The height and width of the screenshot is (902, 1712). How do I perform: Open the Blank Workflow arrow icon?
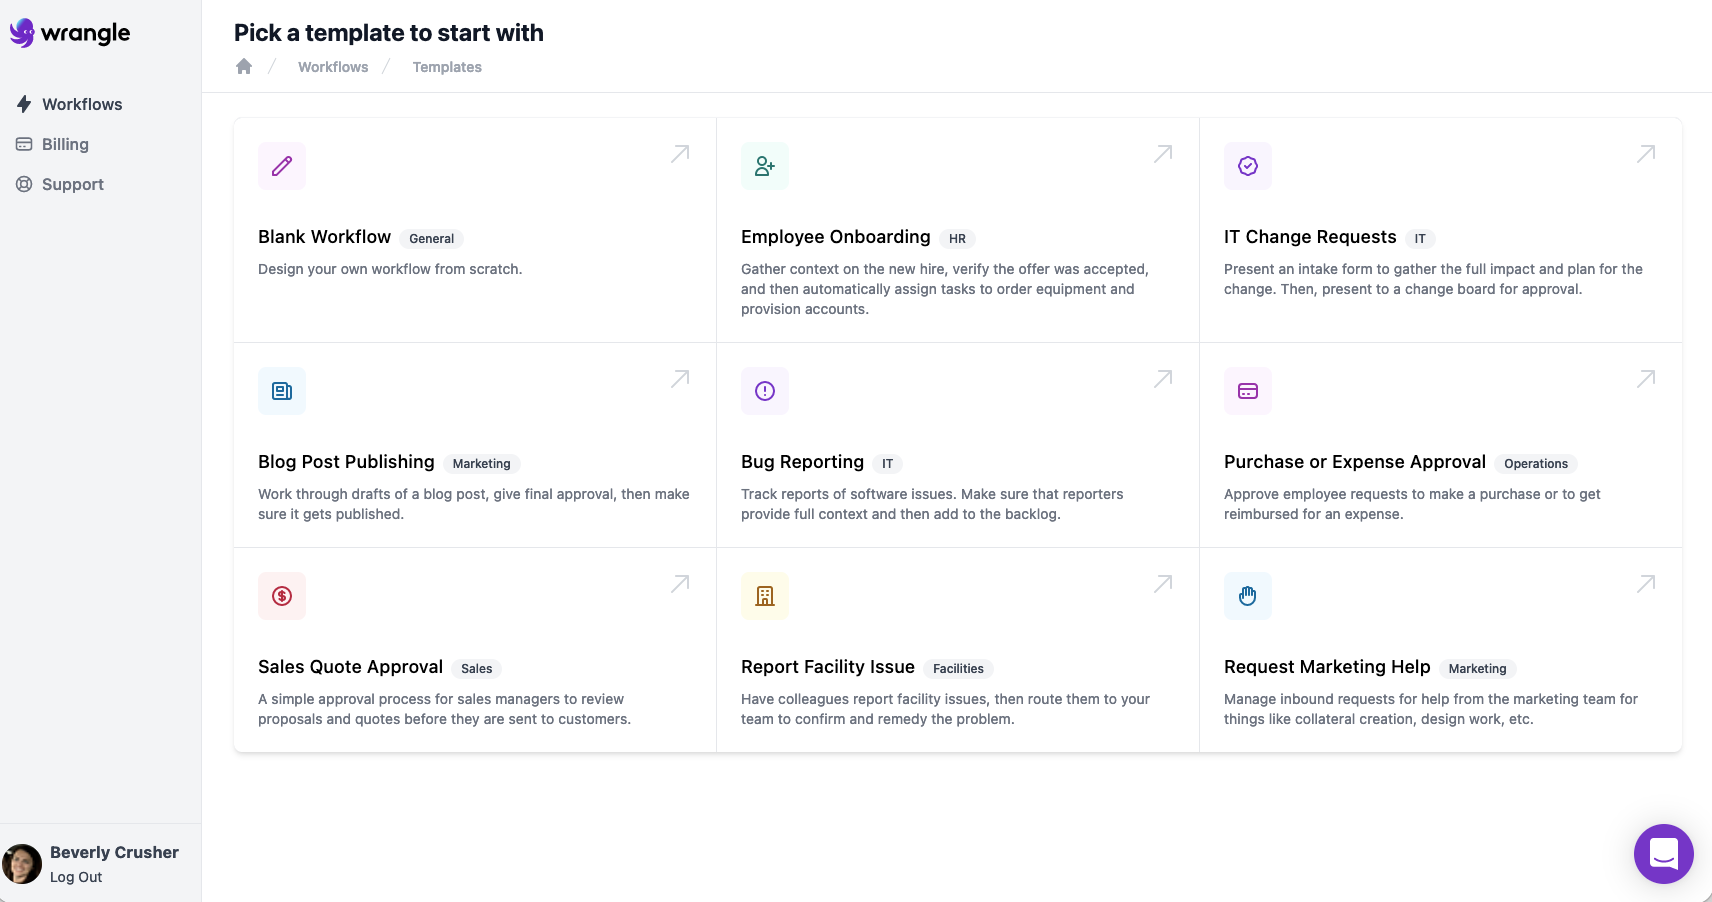coord(680,154)
